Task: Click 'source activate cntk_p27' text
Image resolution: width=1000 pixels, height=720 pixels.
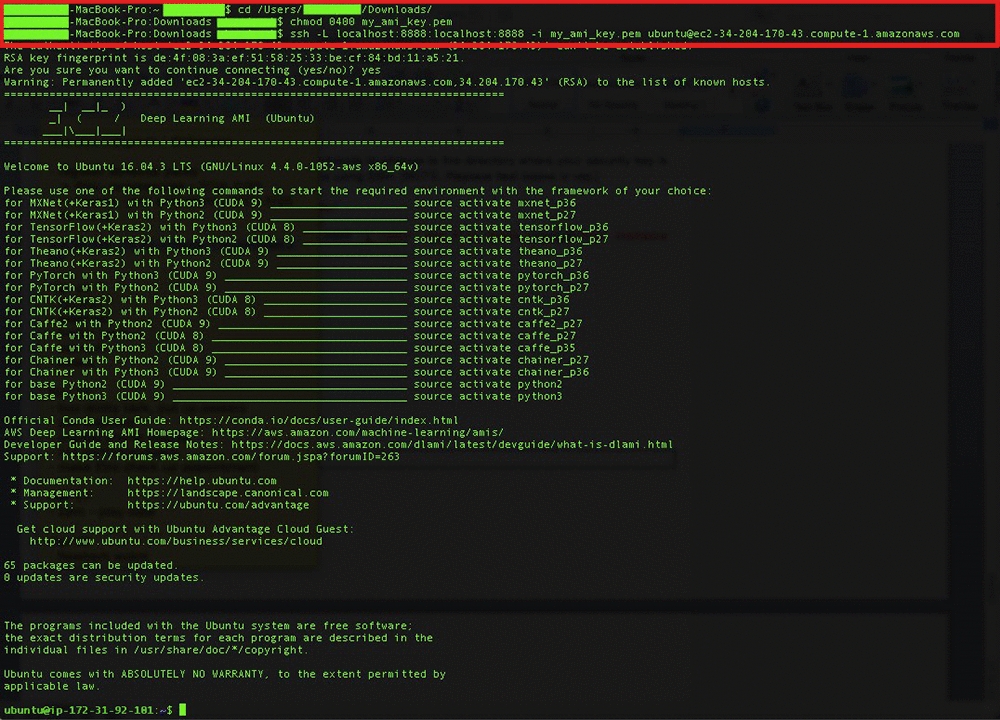Action: 491,312
